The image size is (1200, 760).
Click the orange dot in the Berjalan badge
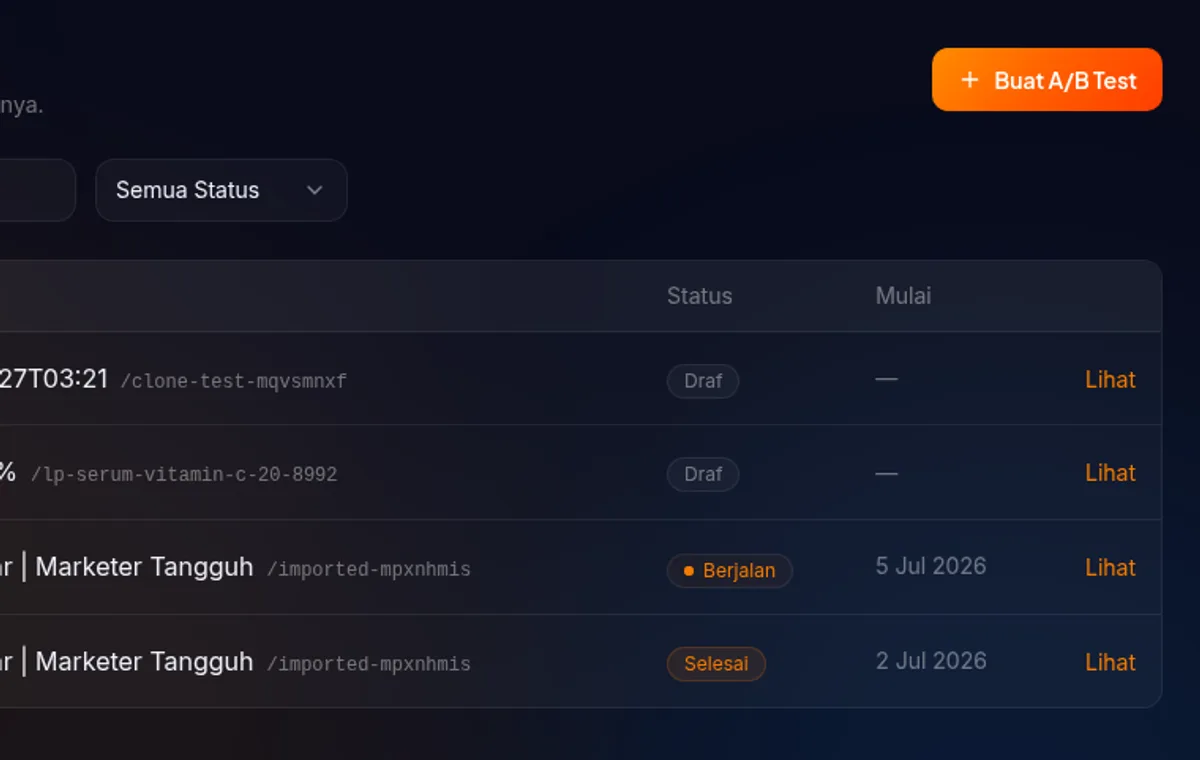tap(688, 571)
